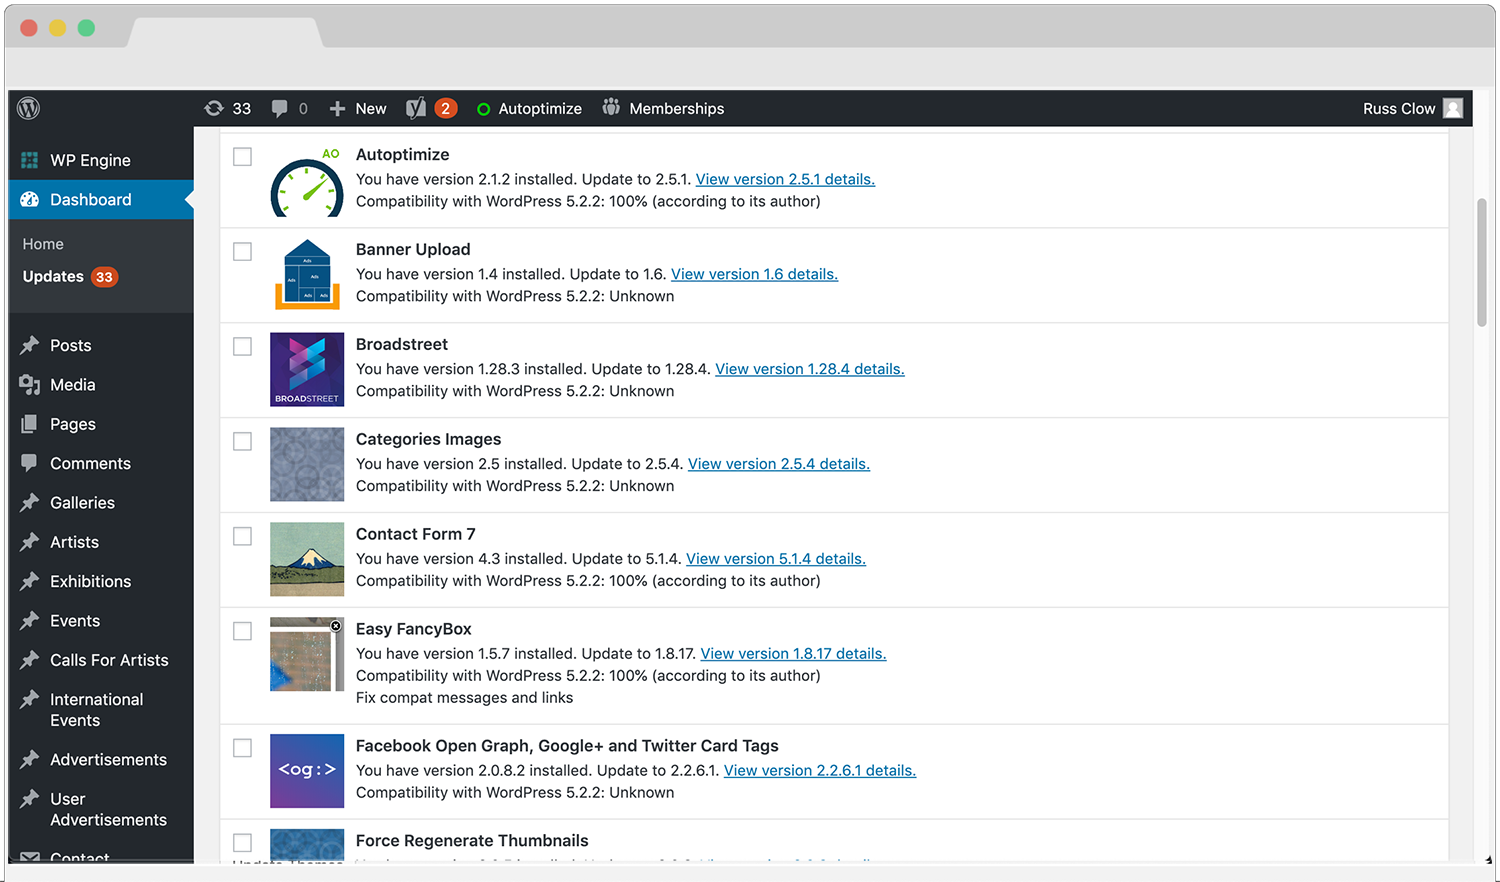This screenshot has width=1500, height=882.
Task: Click the Calls For Artists menu label
Action: (x=109, y=660)
